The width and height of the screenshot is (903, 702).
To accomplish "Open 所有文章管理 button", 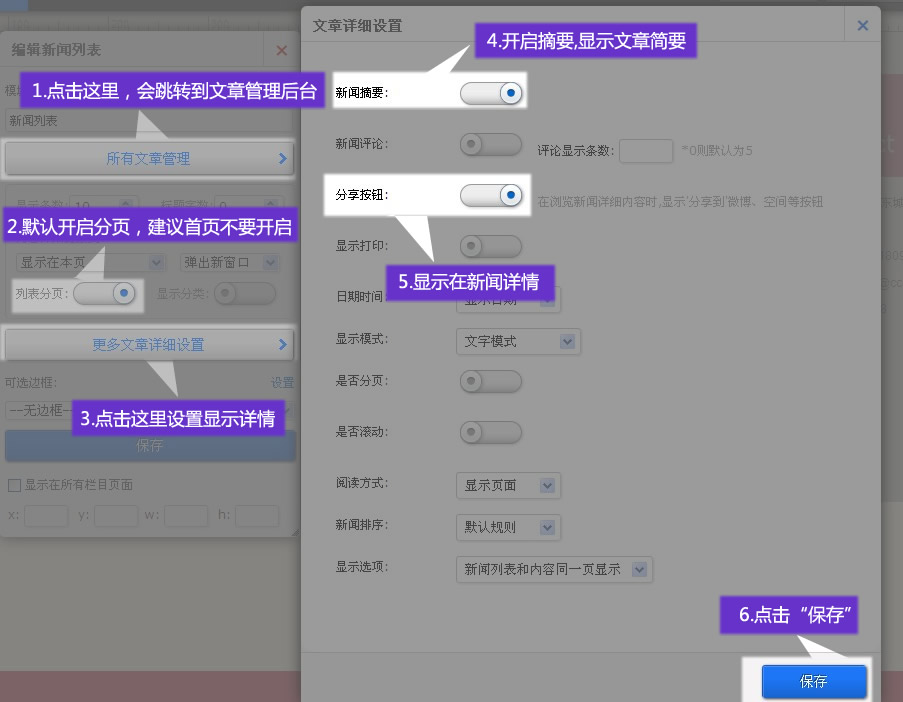I will point(148,158).
